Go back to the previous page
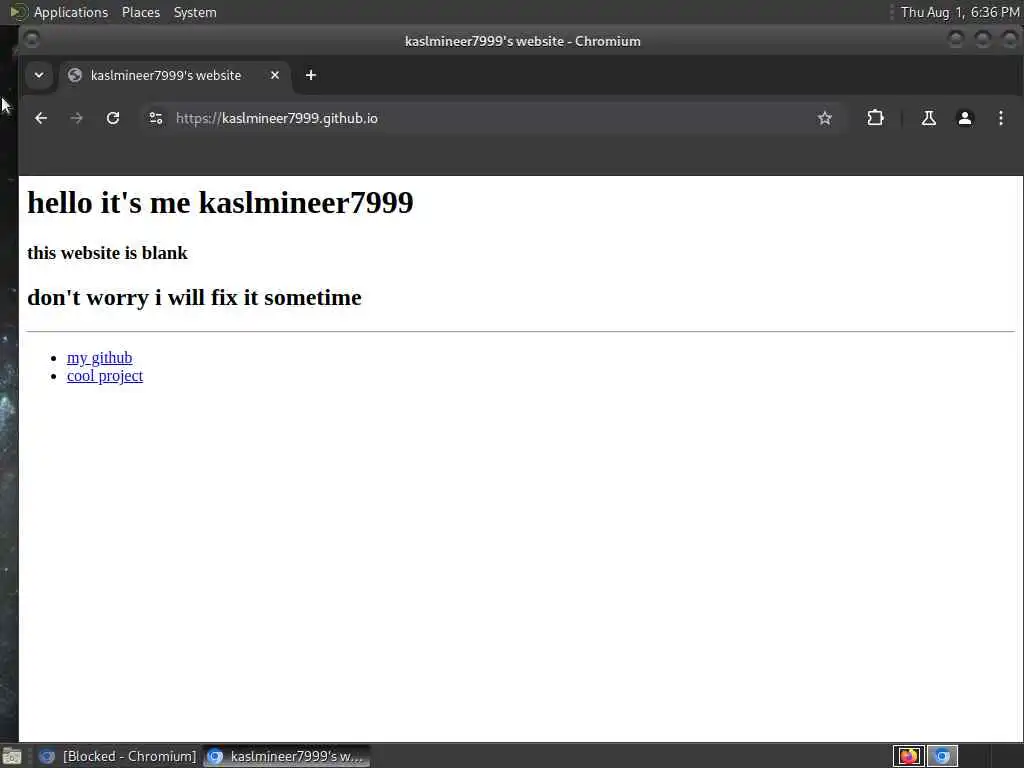Image resolution: width=1024 pixels, height=768 pixels. tap(41, 118)
